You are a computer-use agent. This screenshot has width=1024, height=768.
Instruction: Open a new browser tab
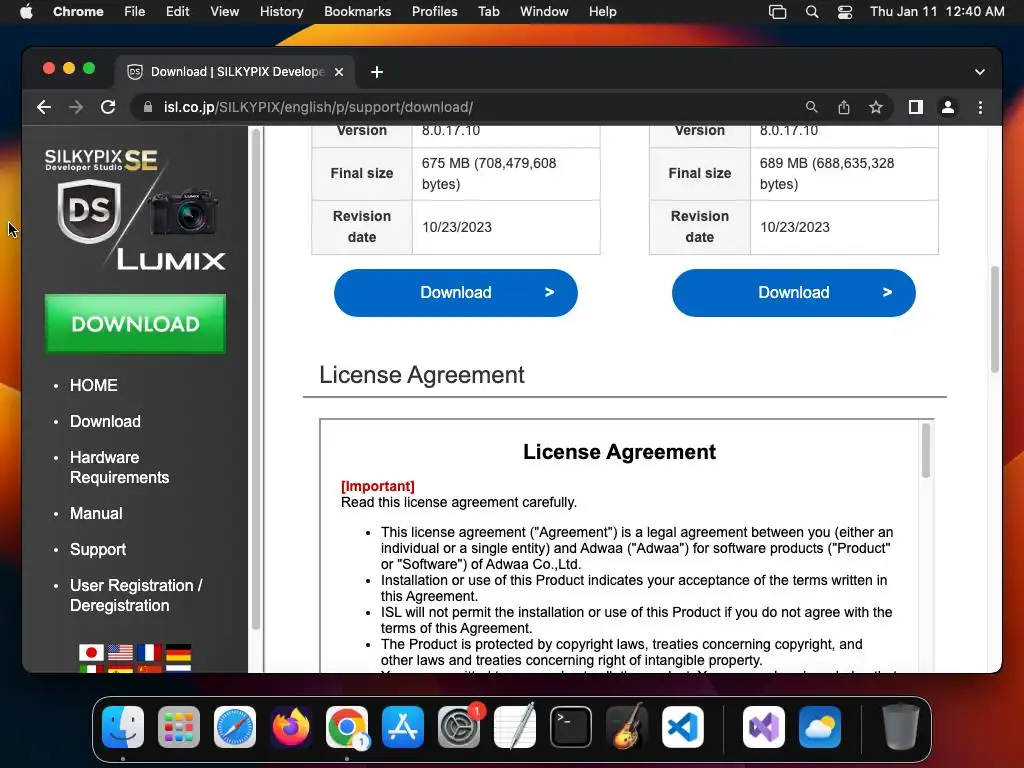coord(377,72)
